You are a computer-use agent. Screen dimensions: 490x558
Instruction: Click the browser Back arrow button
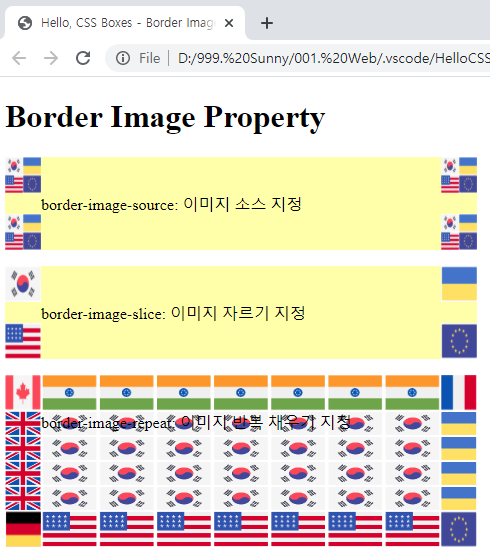[x=19, y=58]
